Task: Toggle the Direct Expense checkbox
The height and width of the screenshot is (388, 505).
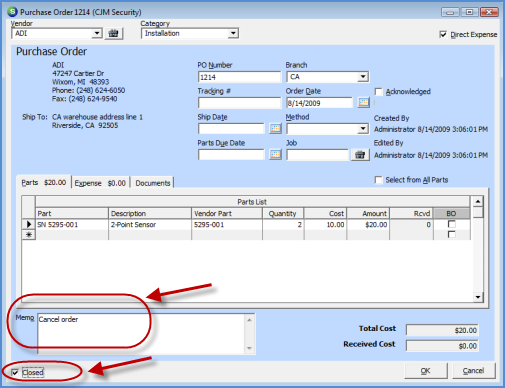Action: (443, 34)
